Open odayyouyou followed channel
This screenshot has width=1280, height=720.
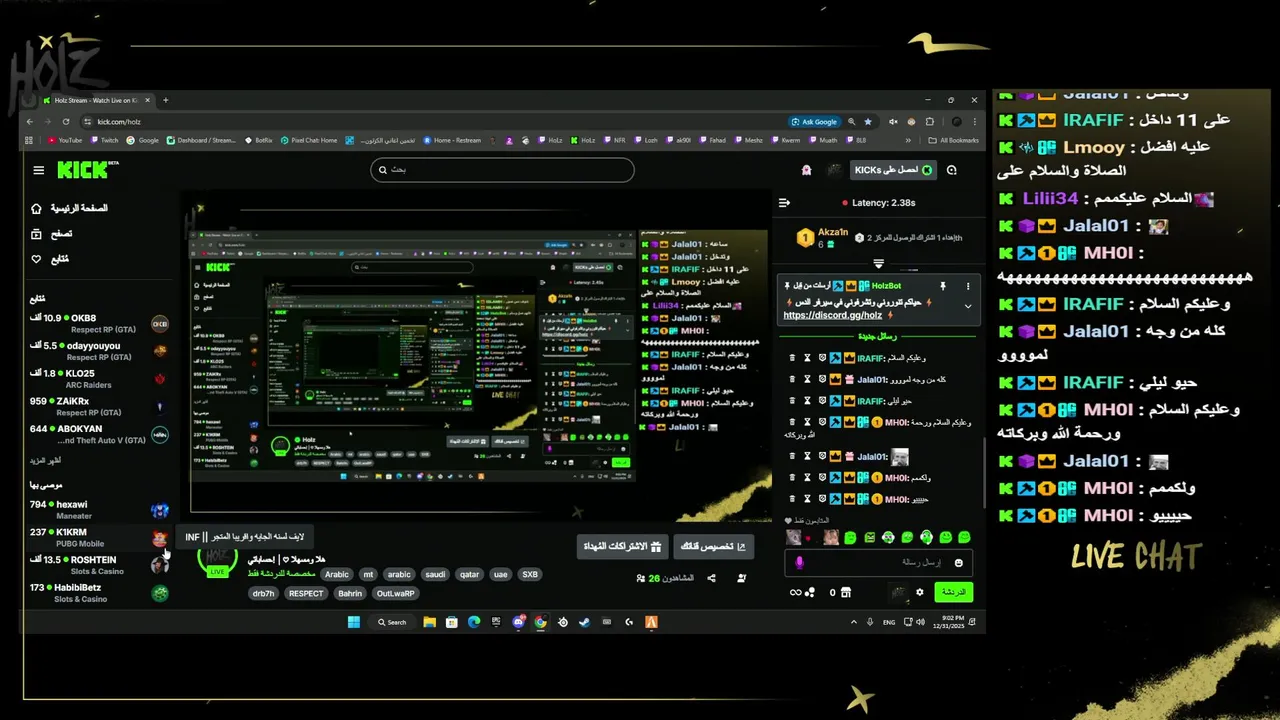99,351
